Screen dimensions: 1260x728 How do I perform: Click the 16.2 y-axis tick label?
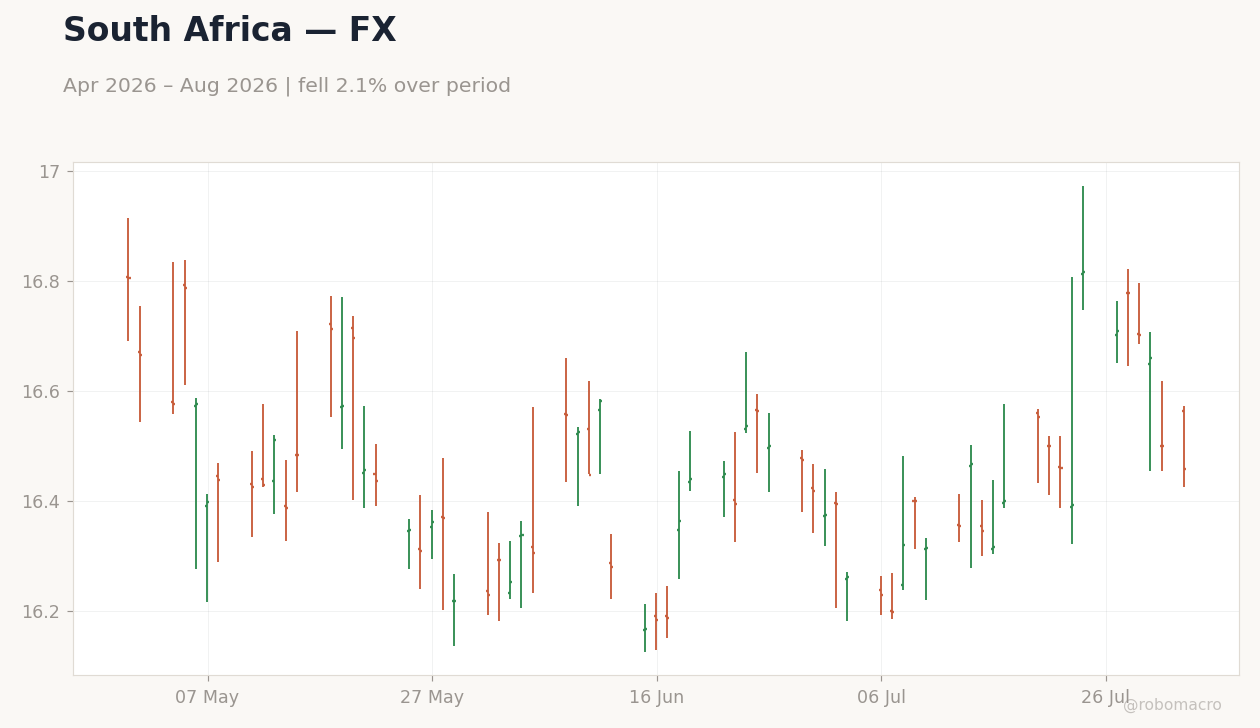[41, 611]
